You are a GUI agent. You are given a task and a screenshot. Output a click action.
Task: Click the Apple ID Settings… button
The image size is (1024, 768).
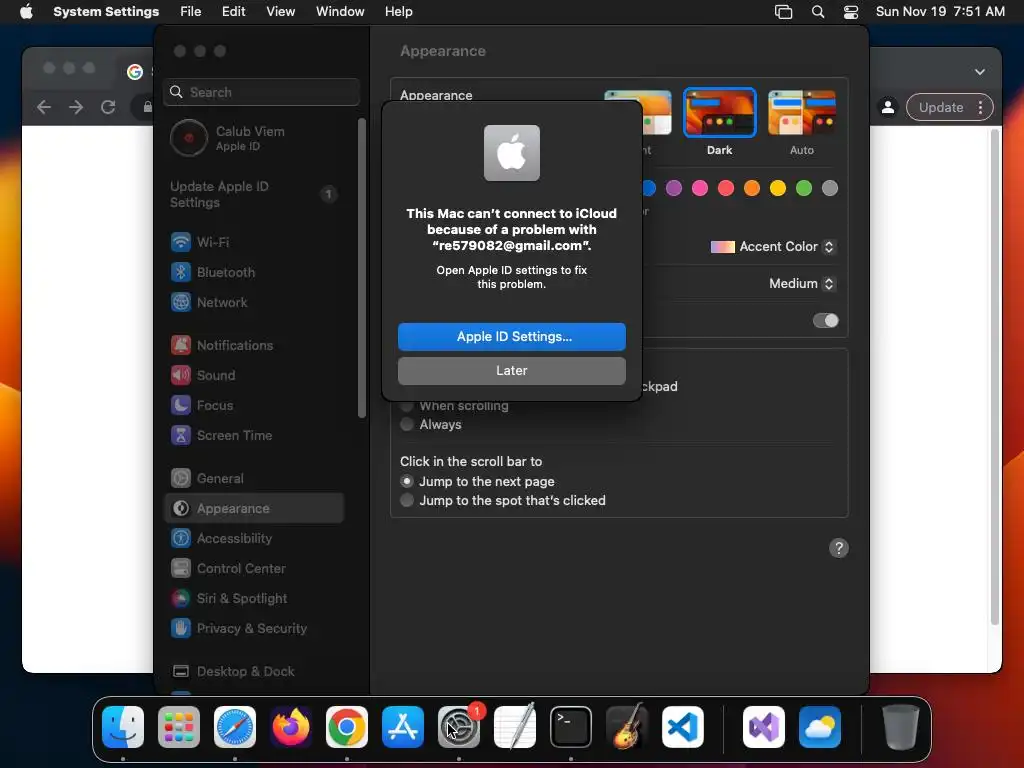512,336
